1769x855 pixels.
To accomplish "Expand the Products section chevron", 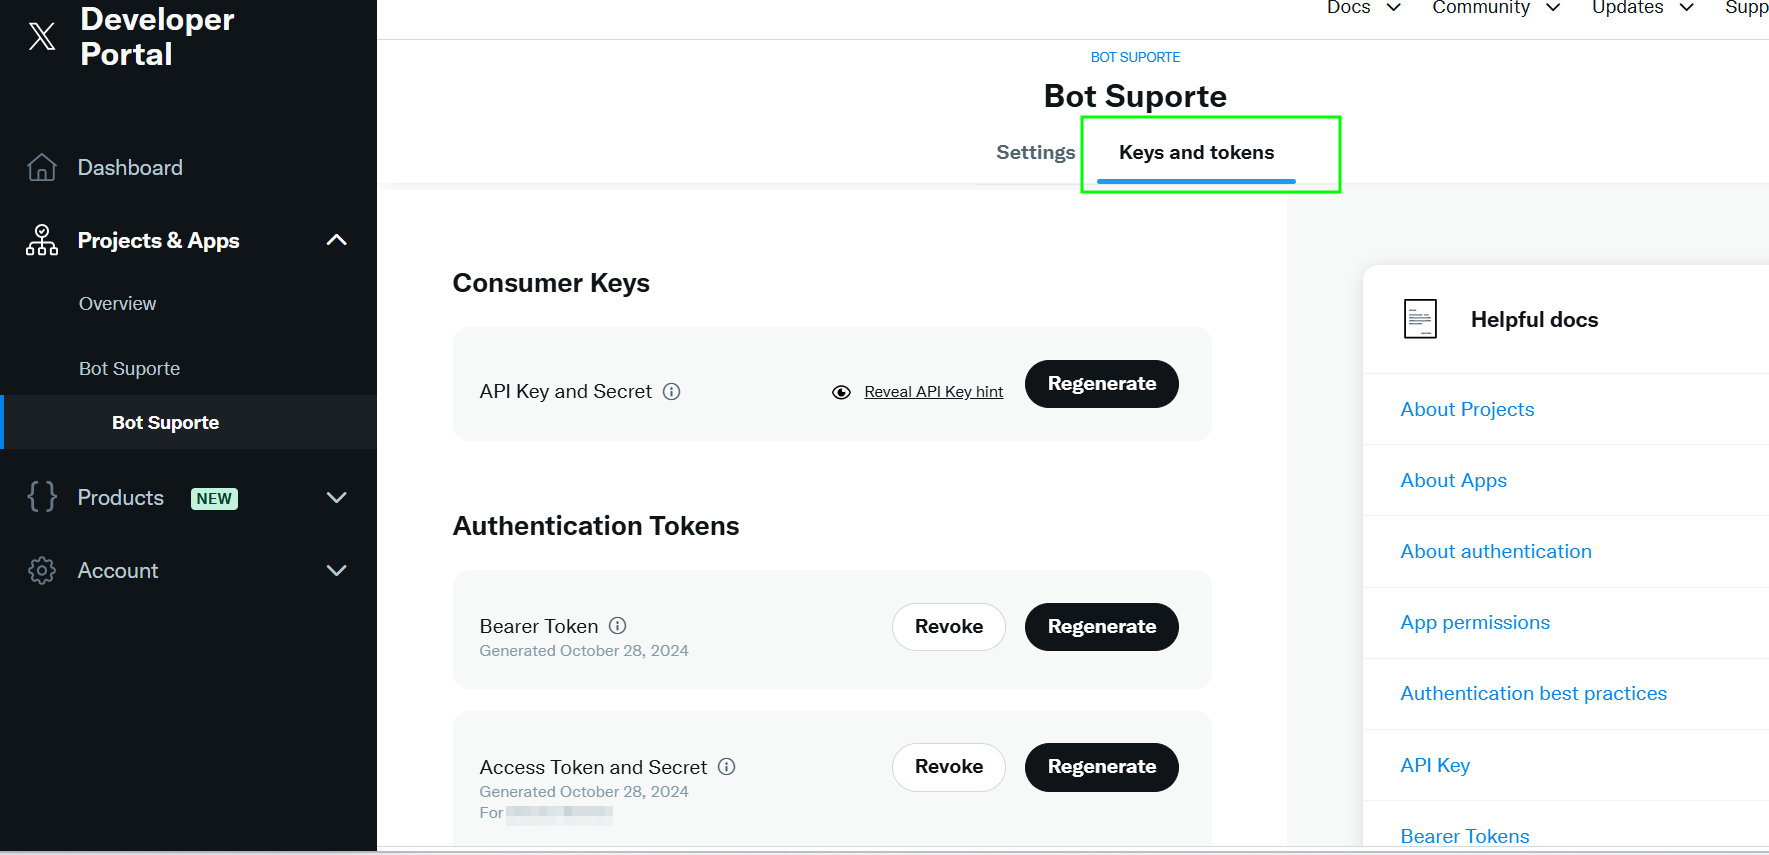I will pos(337,497).
